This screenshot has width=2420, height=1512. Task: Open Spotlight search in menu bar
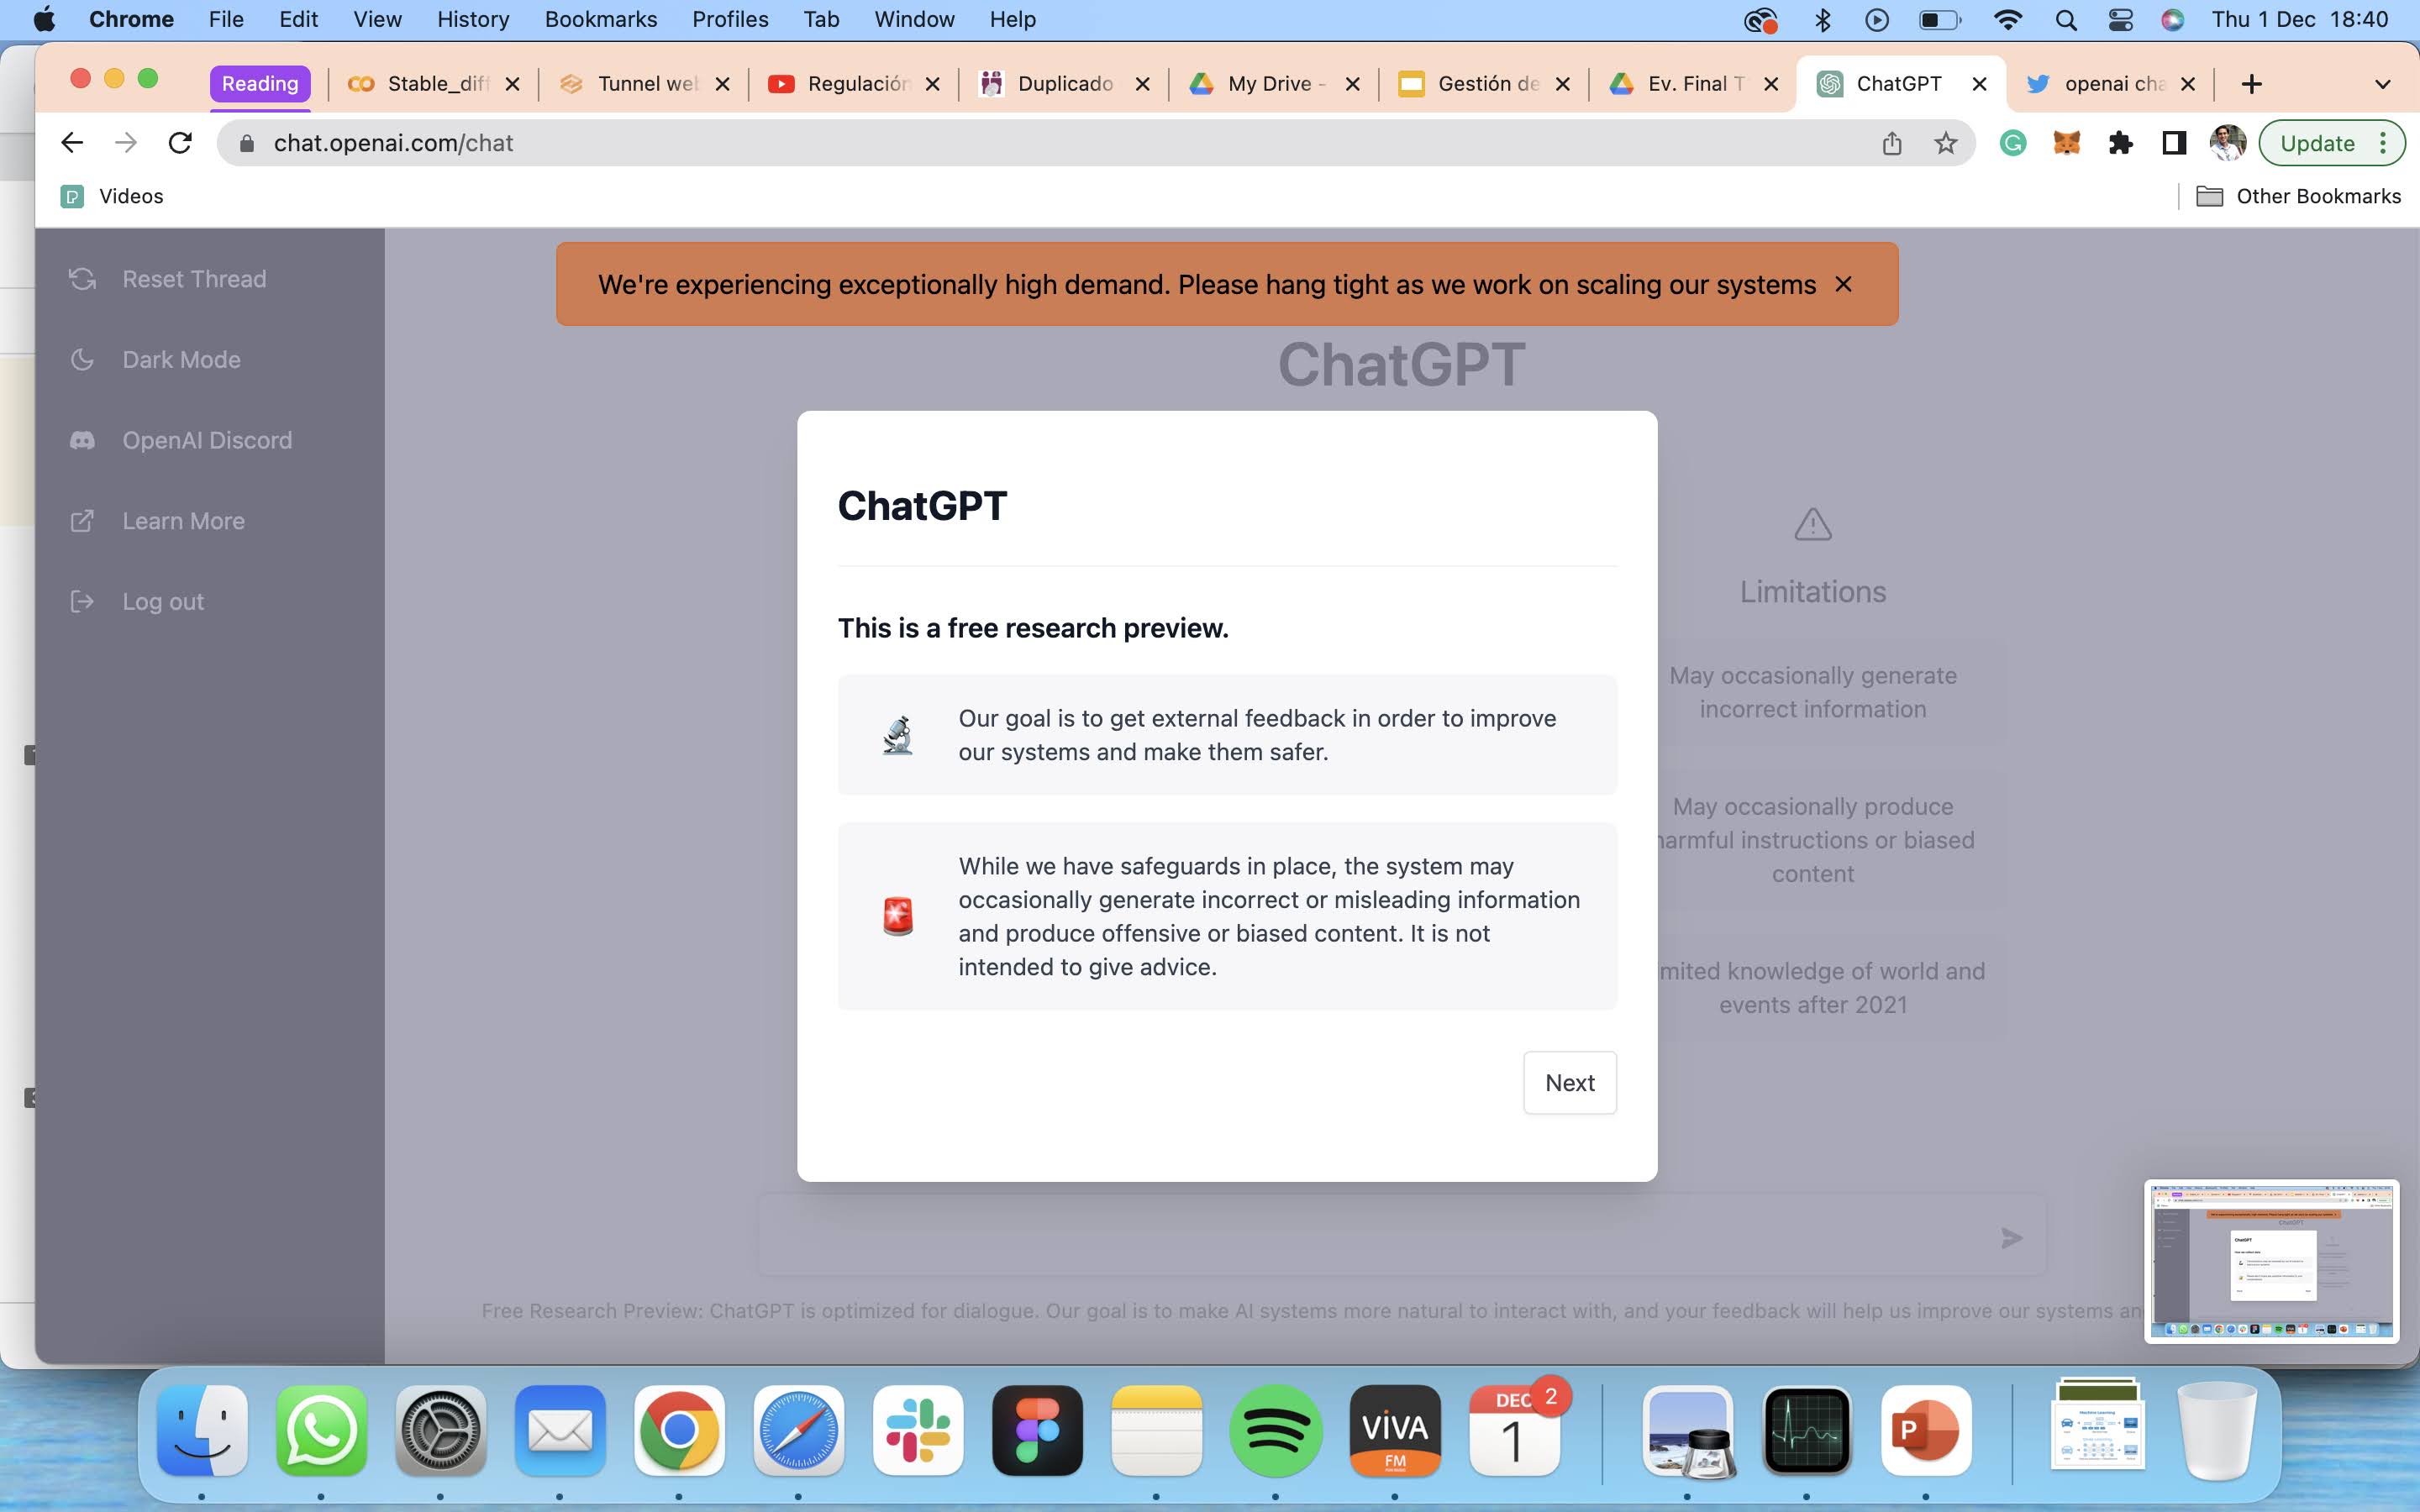[x=2066, y=19]
